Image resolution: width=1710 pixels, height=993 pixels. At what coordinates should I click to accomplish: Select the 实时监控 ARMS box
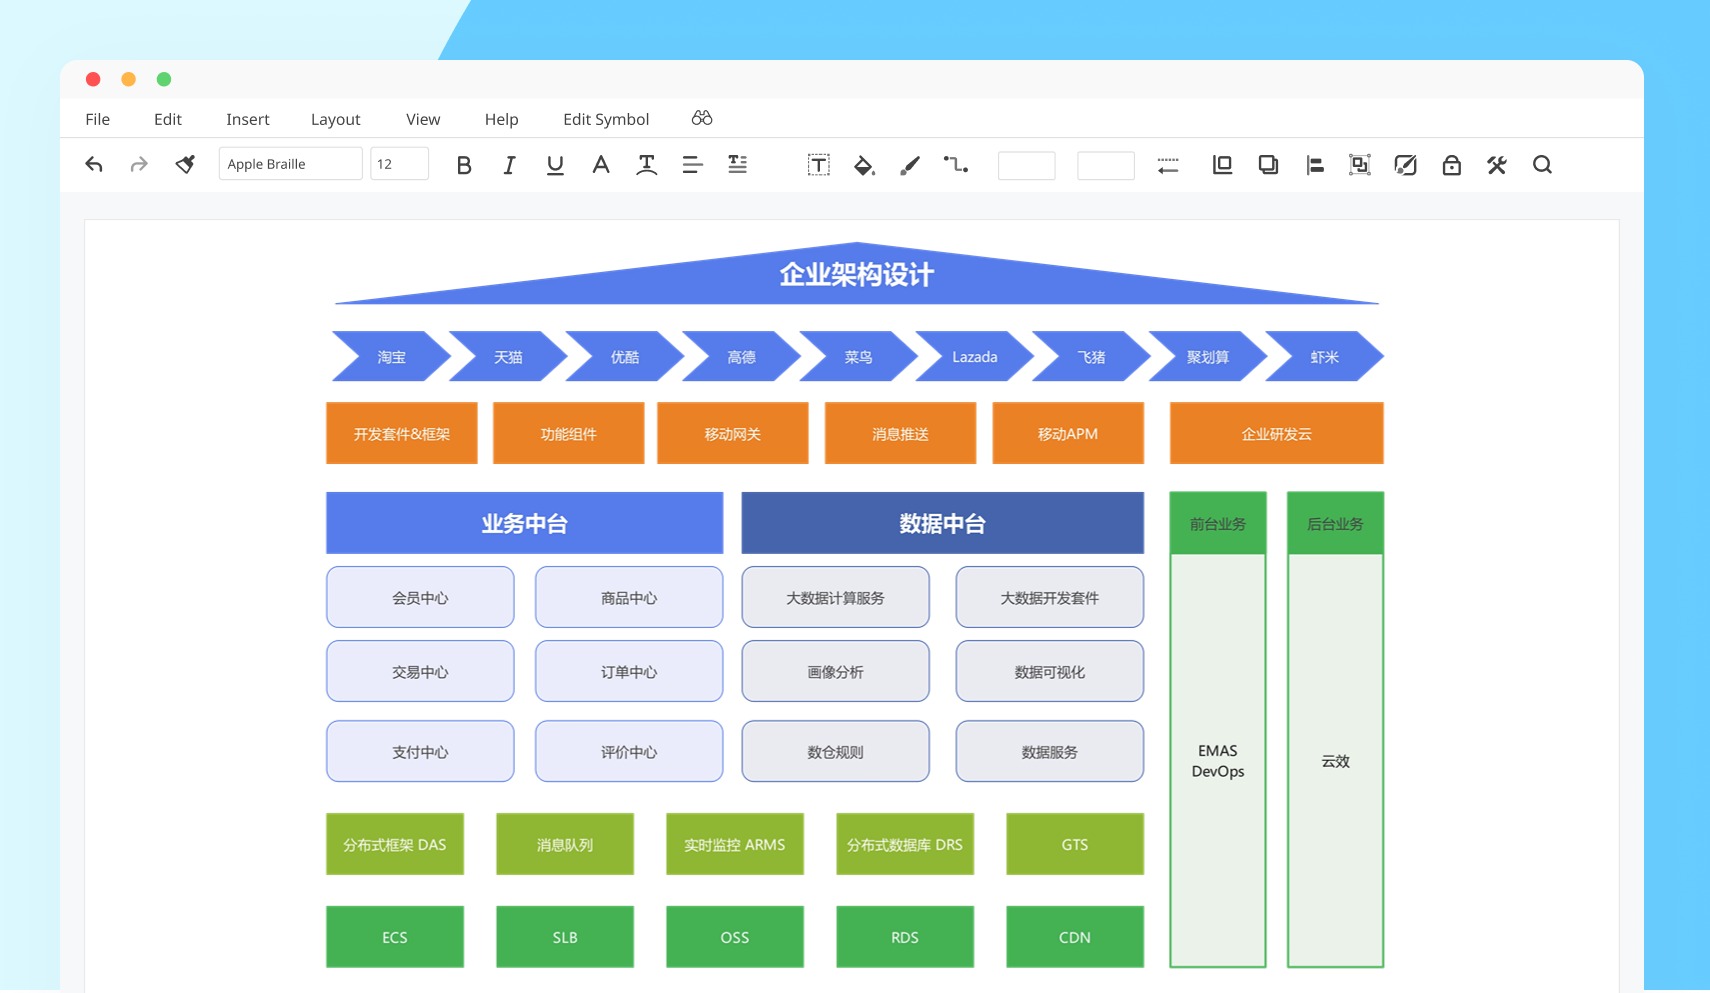pyautogui.click(x=735, y=844)
